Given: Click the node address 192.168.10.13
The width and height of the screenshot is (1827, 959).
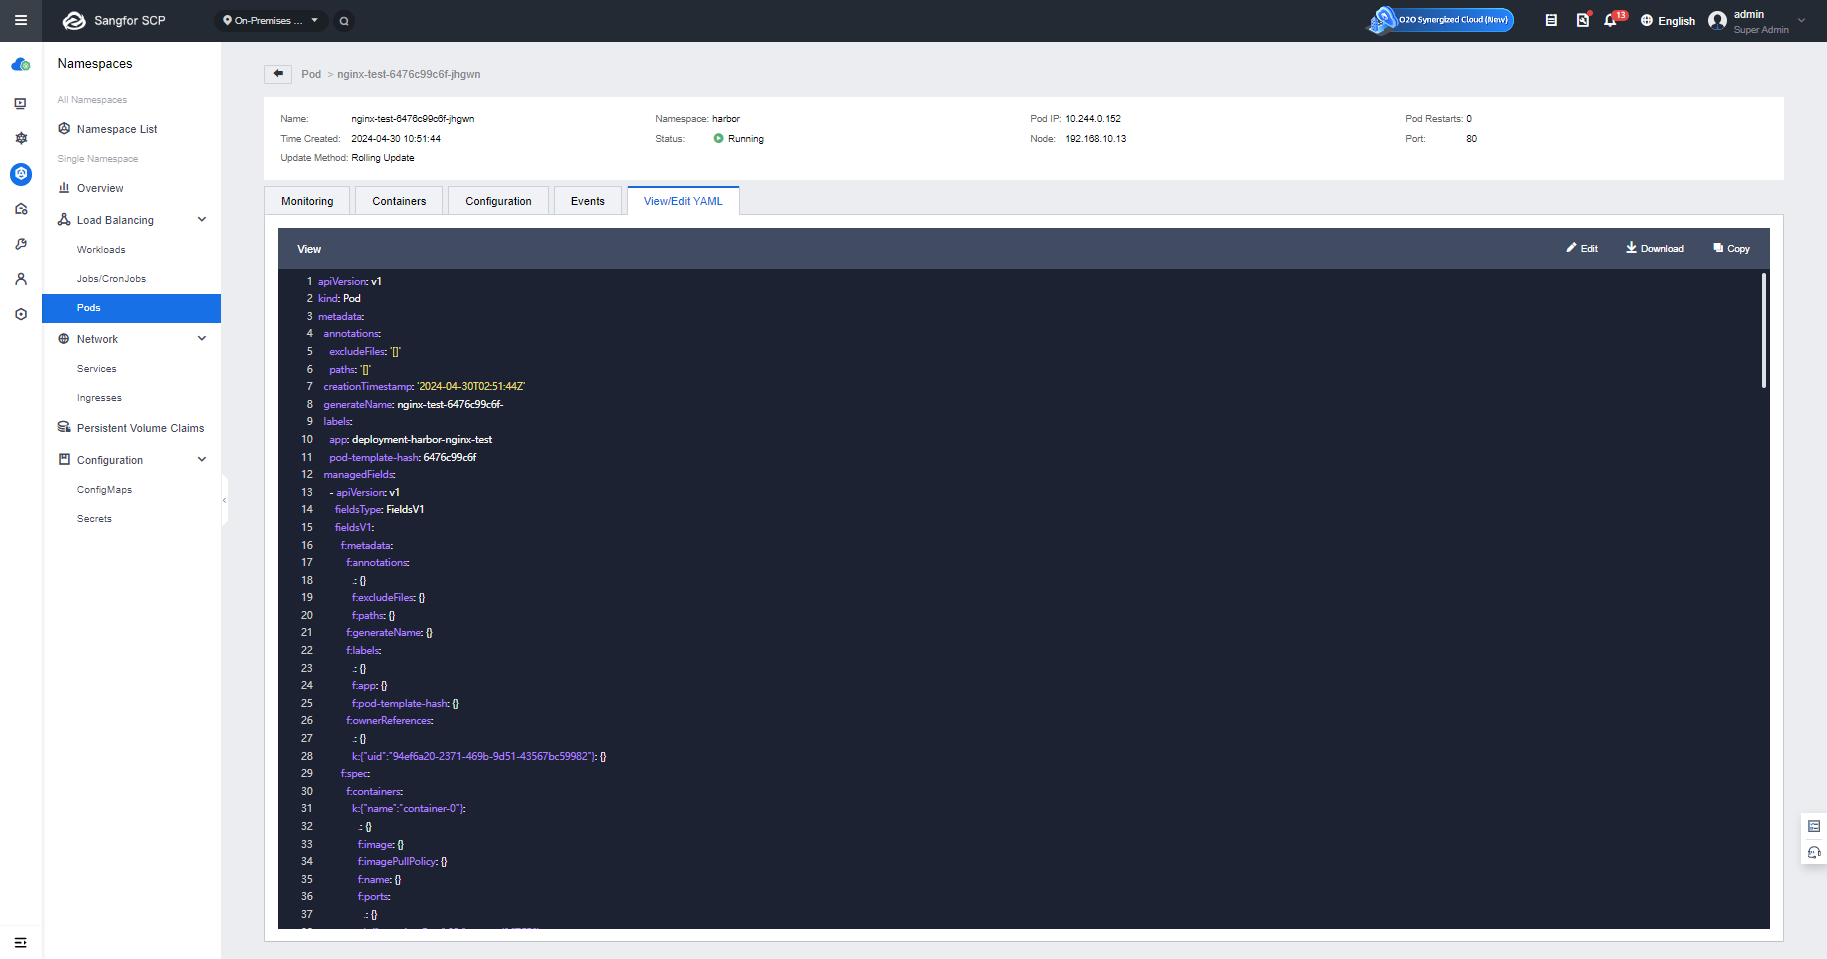Looking at the screenshot, I should coord(1096,139).
